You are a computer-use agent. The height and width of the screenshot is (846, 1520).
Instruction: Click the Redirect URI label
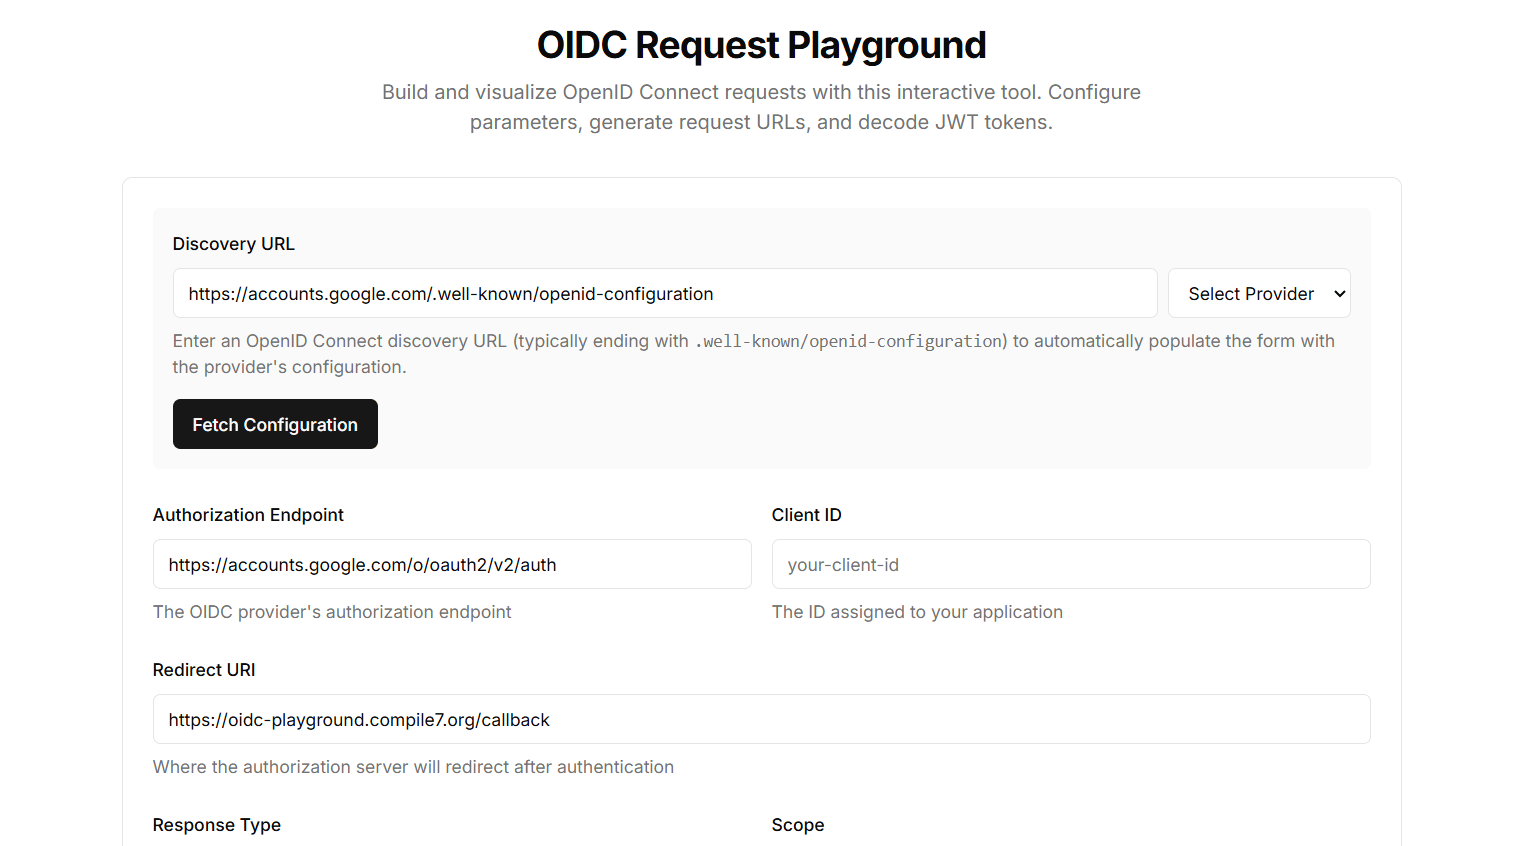204,670
